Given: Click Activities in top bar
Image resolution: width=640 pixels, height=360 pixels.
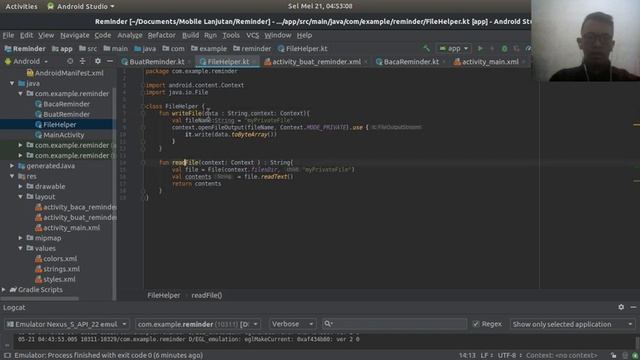Looking at the screenshot, I should (x=21, y=7).
